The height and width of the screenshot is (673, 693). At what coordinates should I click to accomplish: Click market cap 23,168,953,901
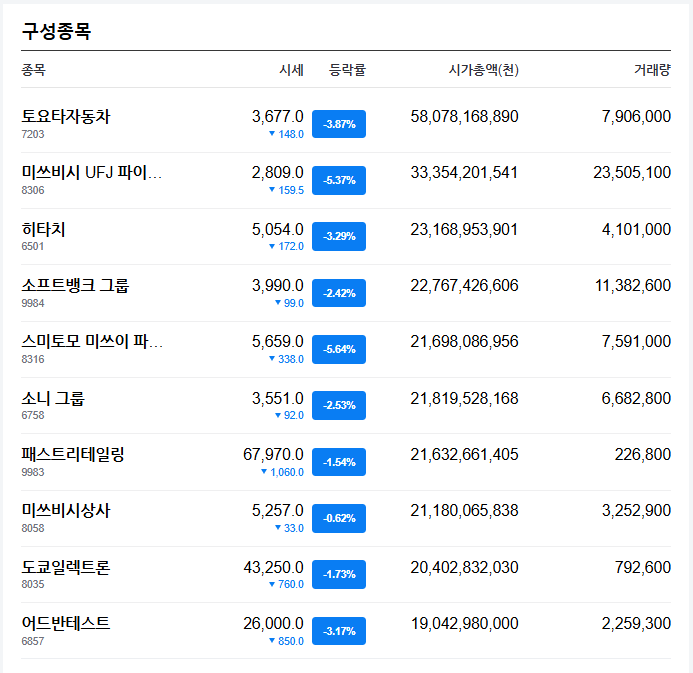click(x=464, y=229)
